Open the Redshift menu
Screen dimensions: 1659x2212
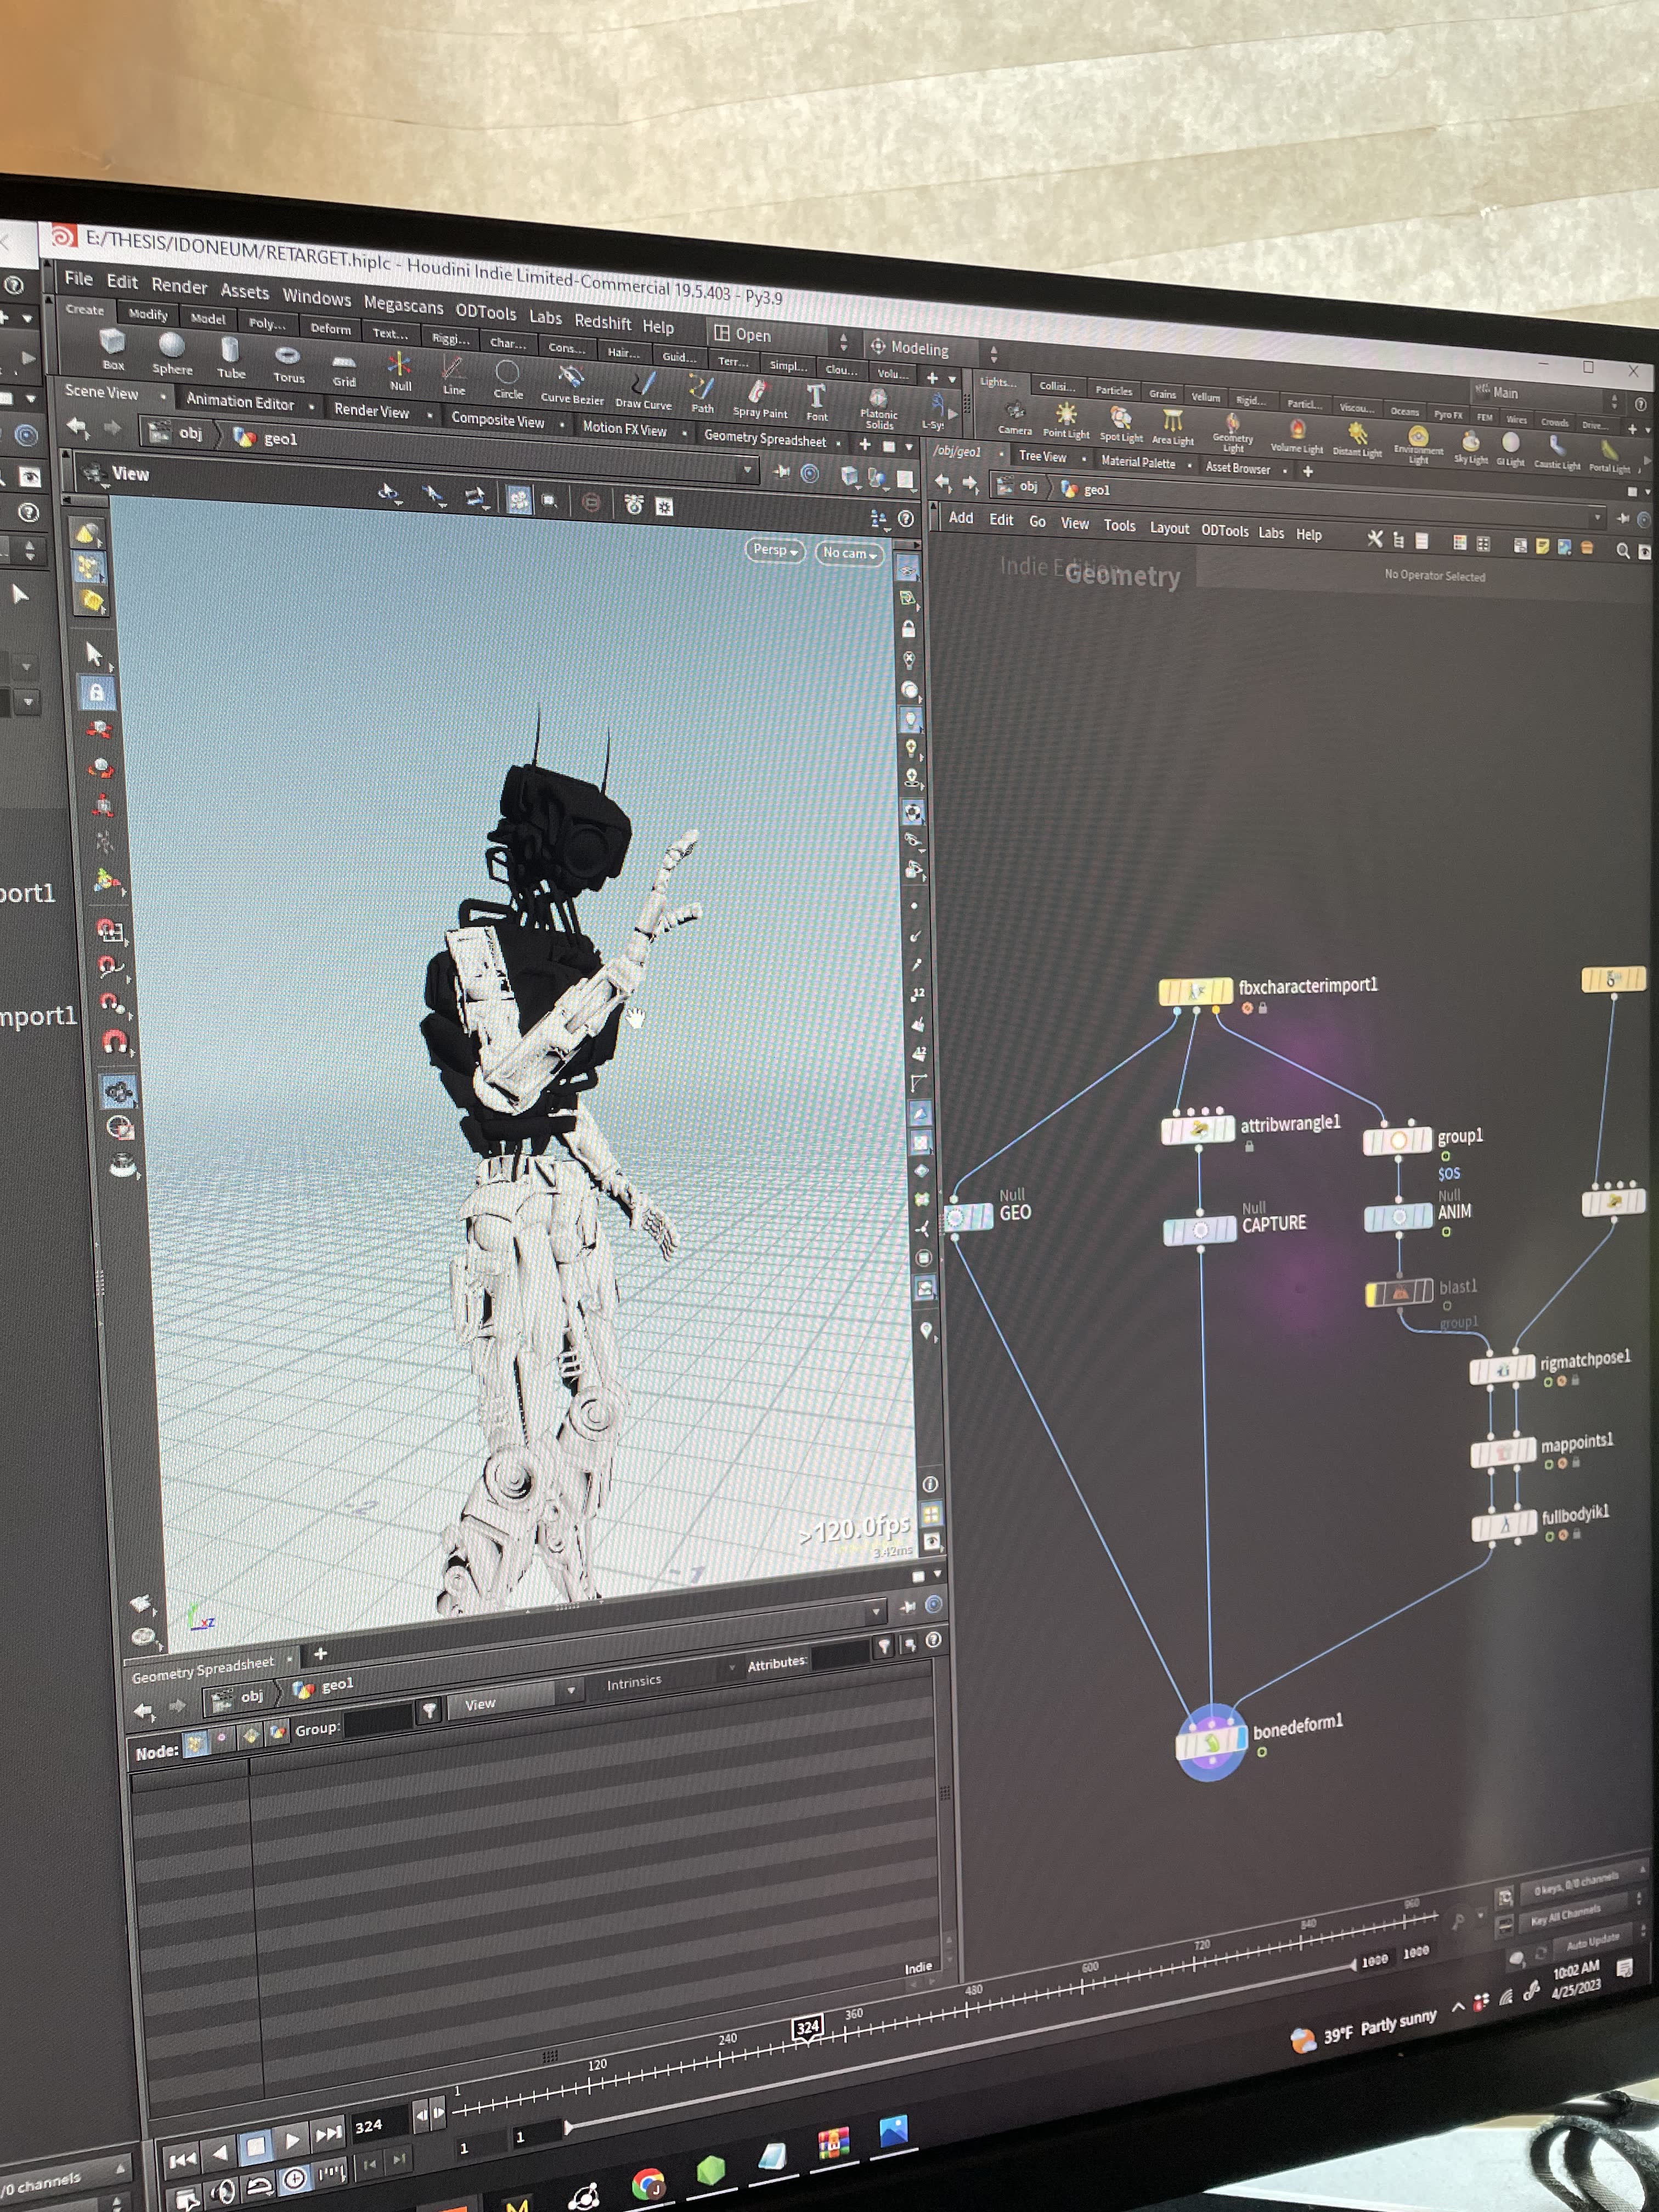[602, 321]
